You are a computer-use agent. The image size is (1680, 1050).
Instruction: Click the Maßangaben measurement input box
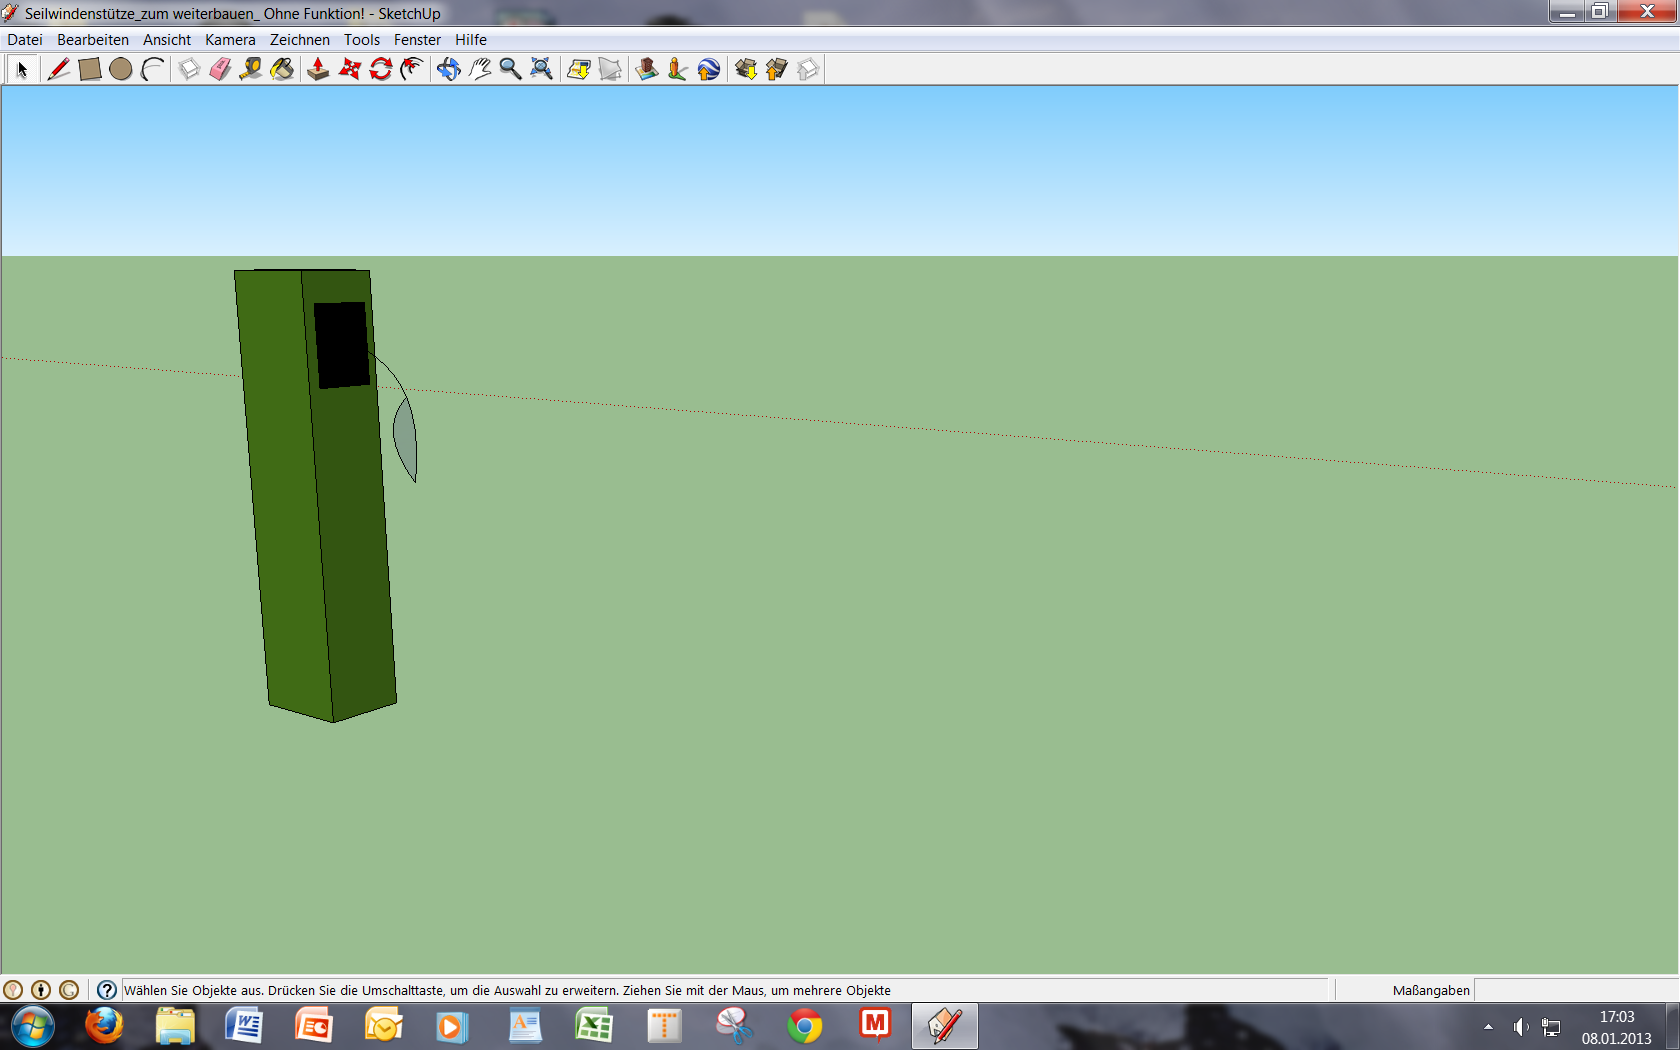tap(1575, 990)
